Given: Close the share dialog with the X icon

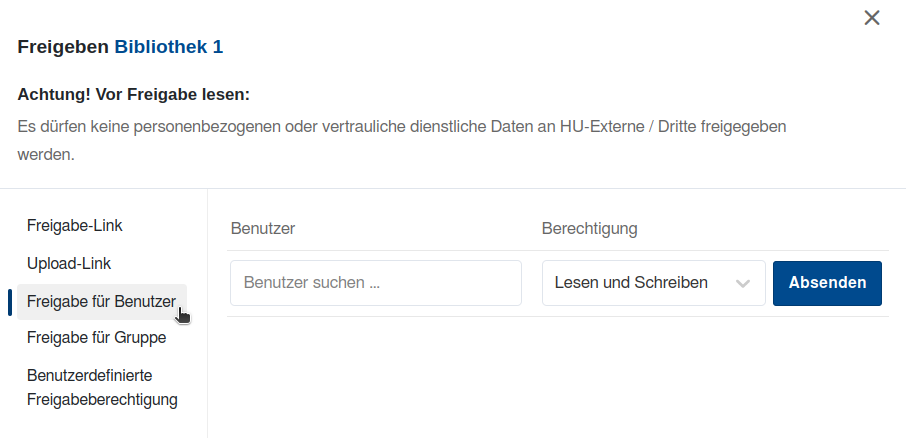Looking at the screenshot, I should (x=872, y=18).
